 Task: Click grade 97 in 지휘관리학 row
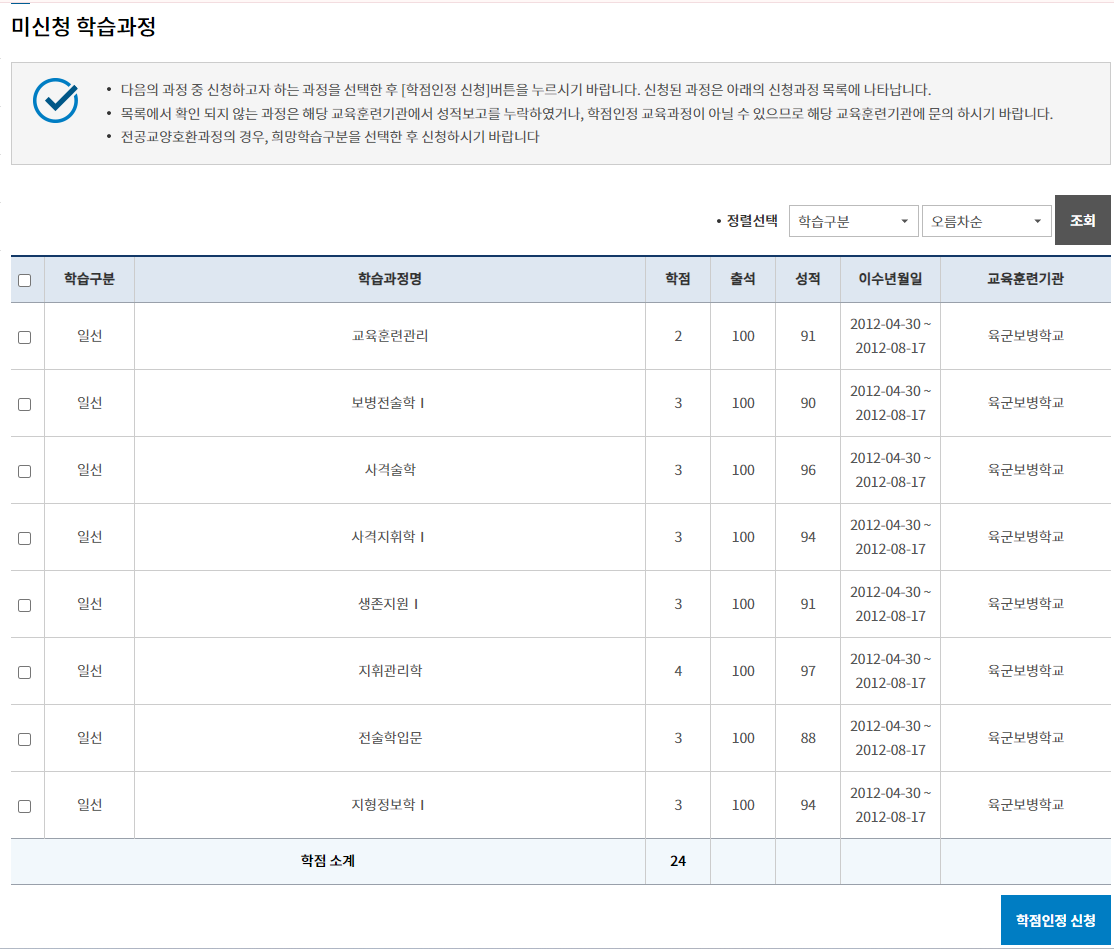point(808,671)
